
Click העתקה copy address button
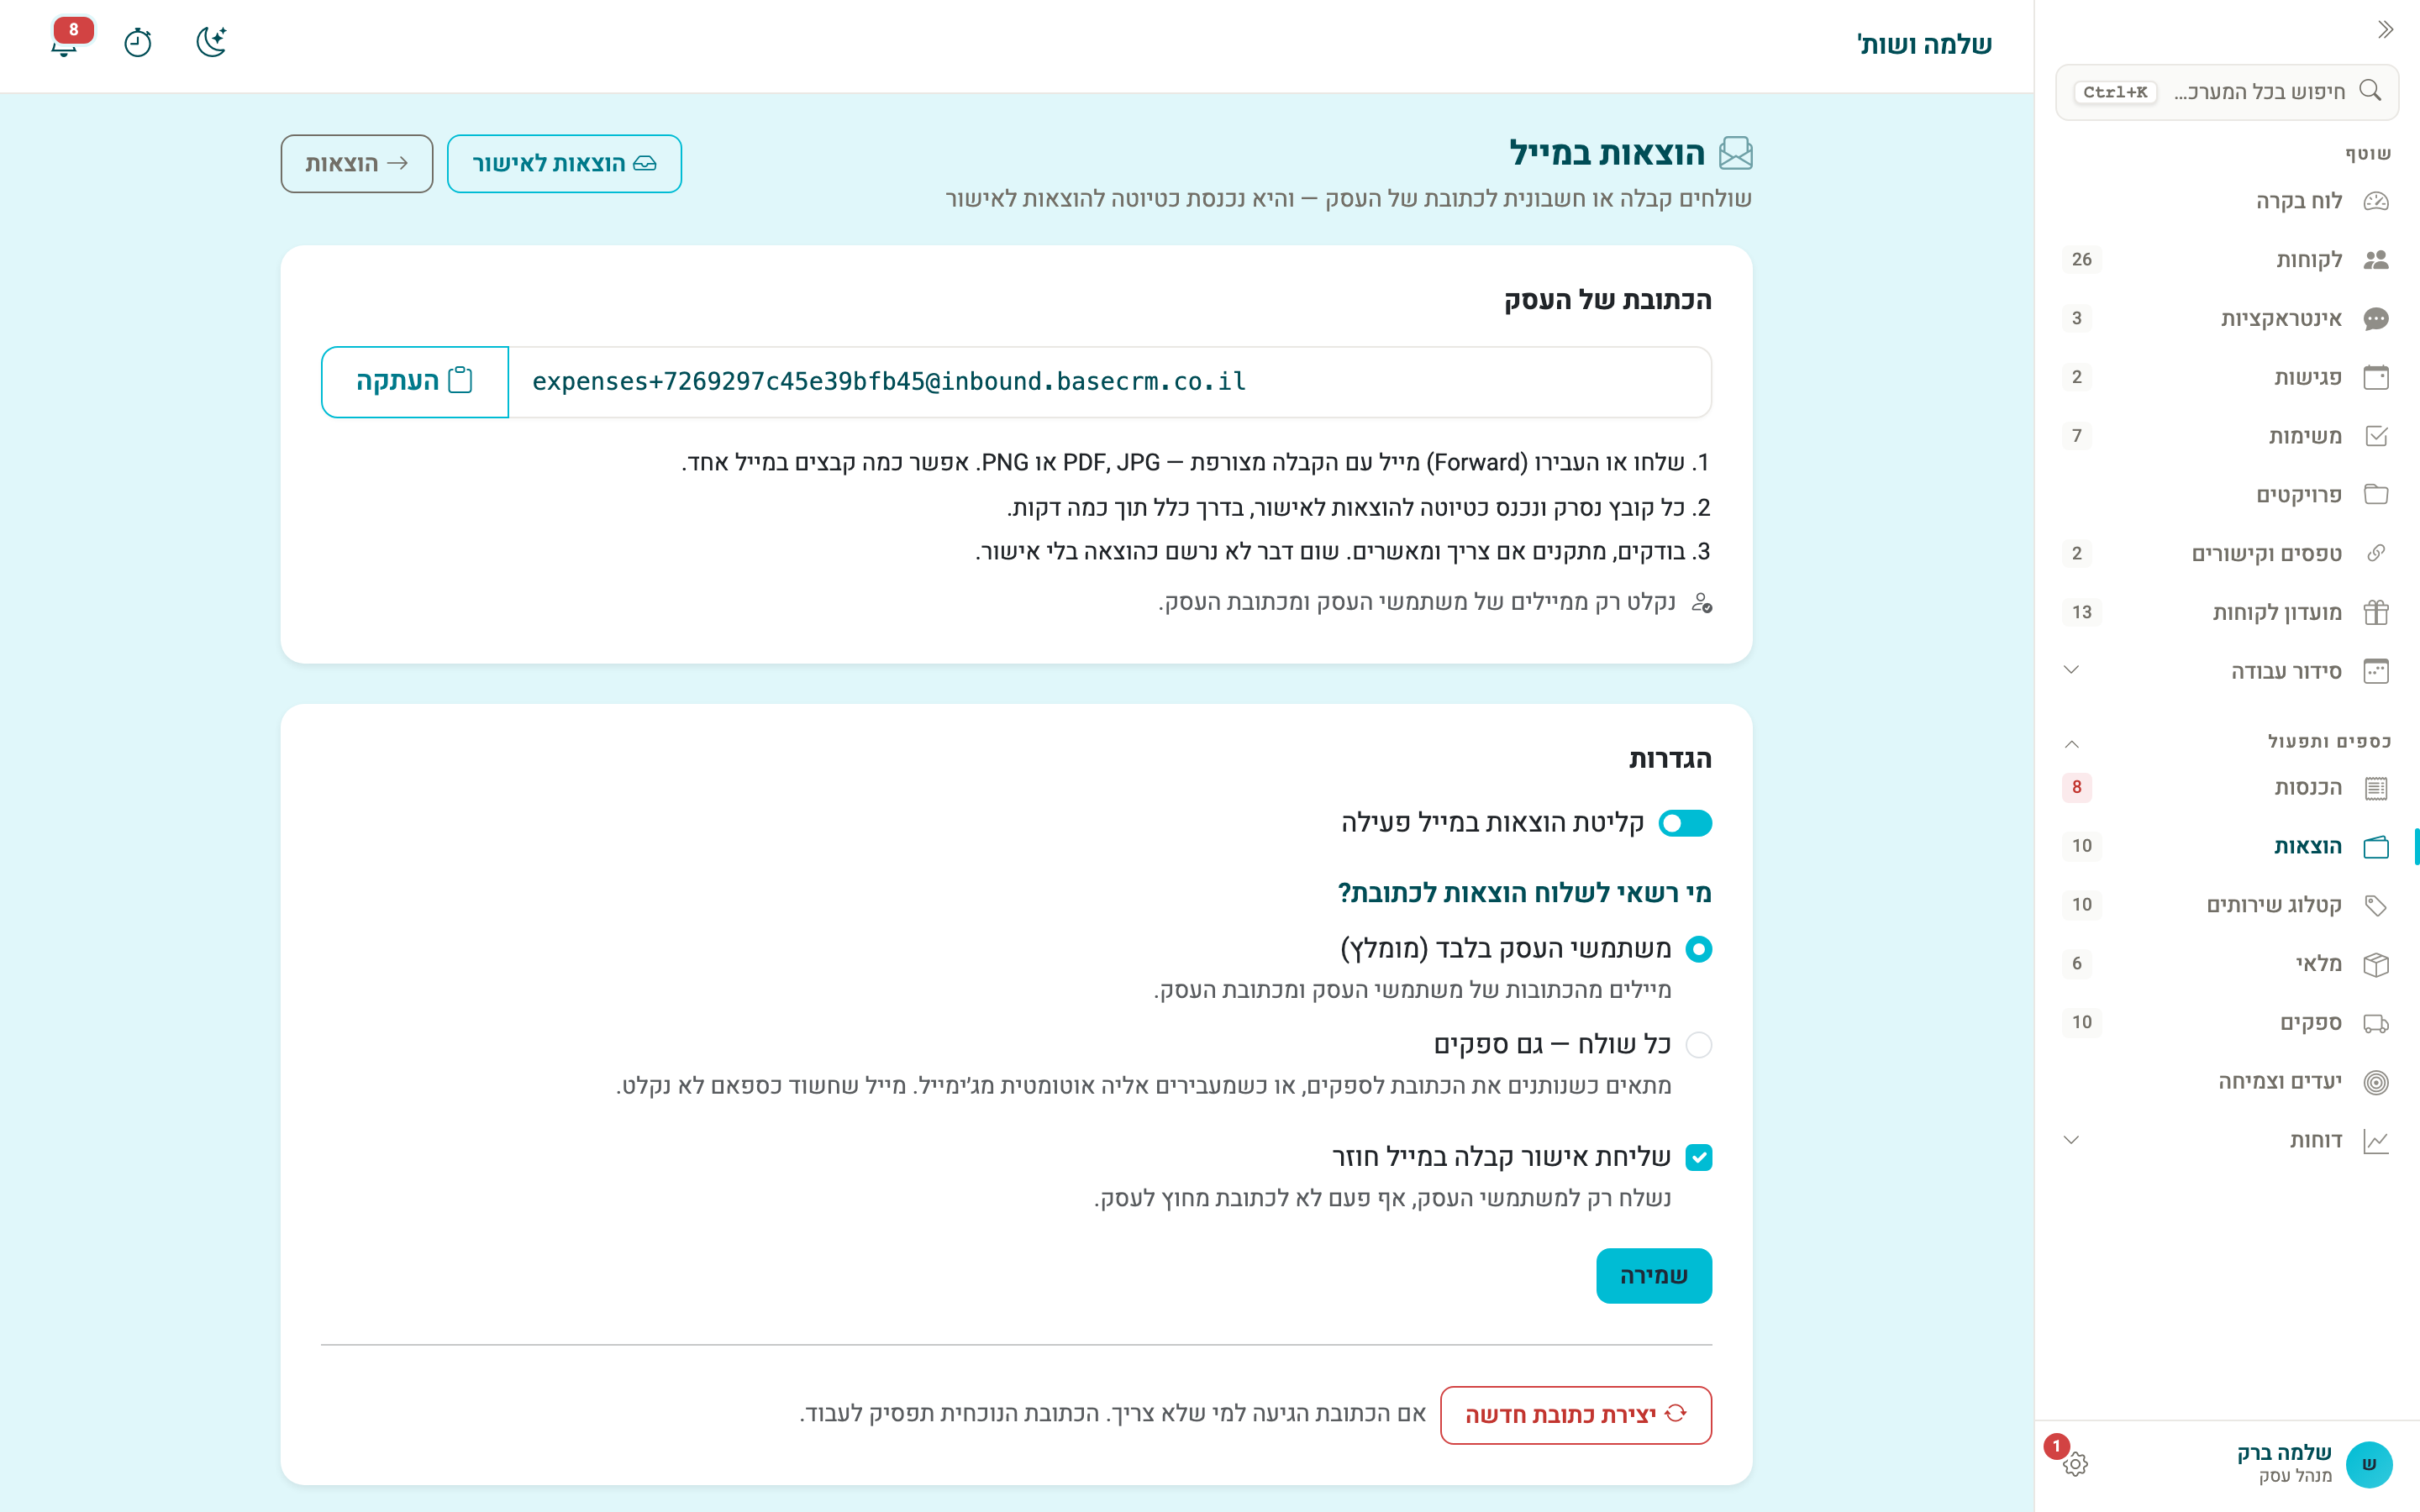415,382
